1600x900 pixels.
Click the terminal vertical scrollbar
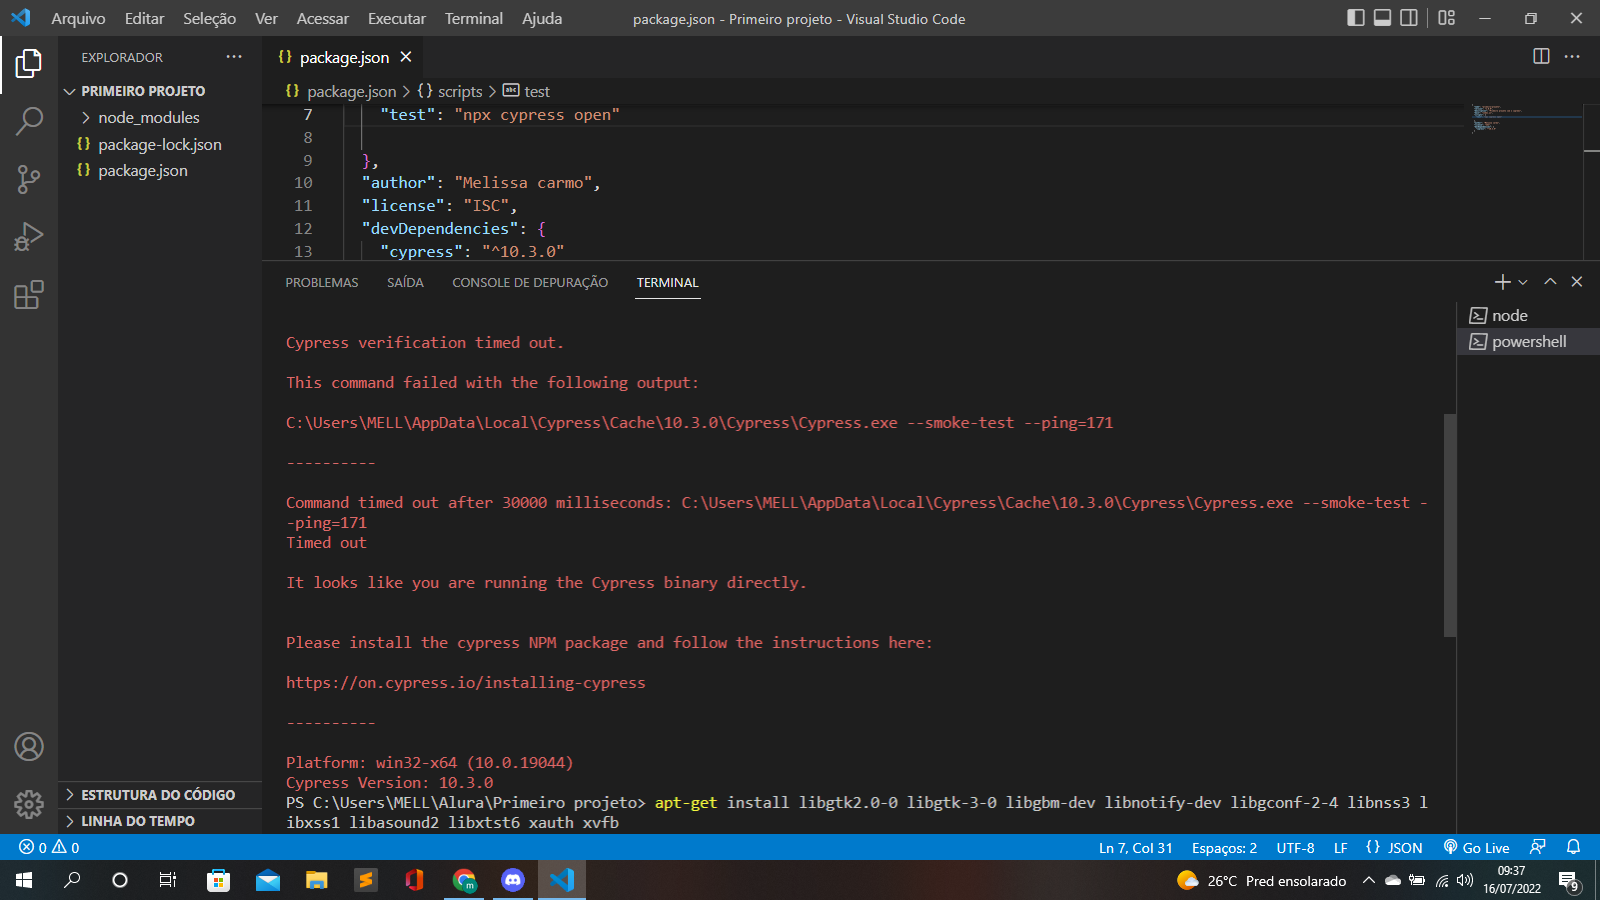coord(1450,524)
